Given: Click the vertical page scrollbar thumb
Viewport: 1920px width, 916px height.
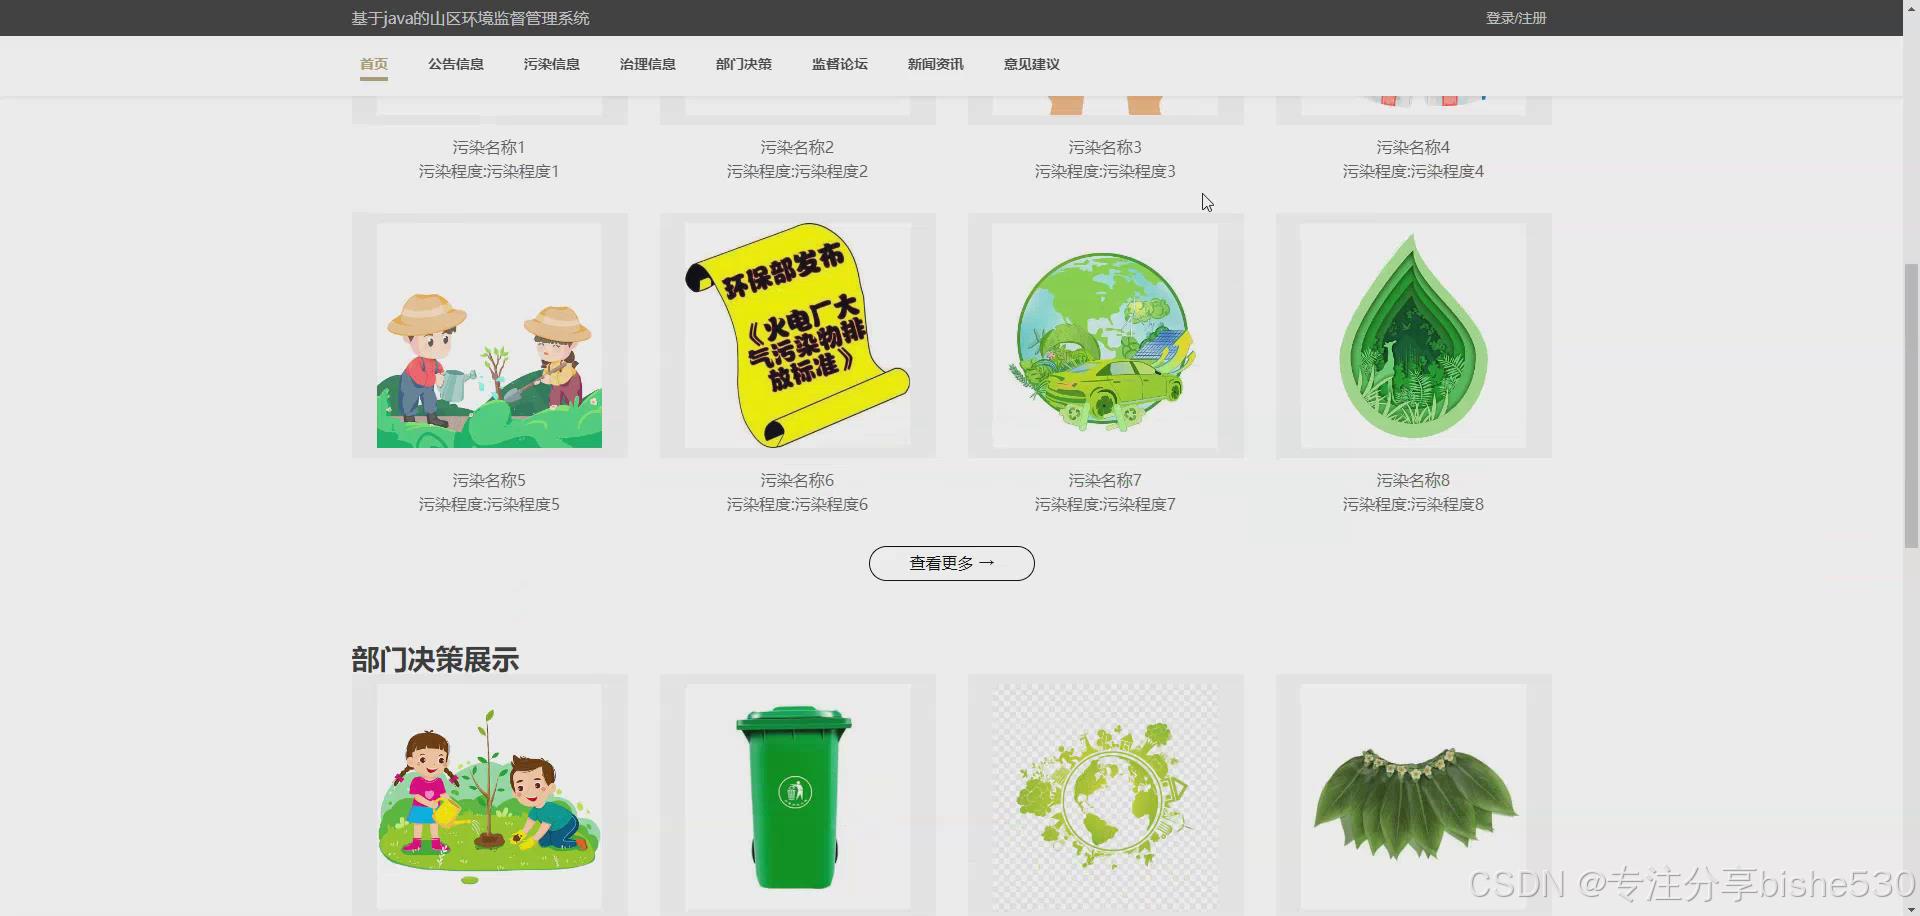Looking at the screenshot, I should [1911, 405].
